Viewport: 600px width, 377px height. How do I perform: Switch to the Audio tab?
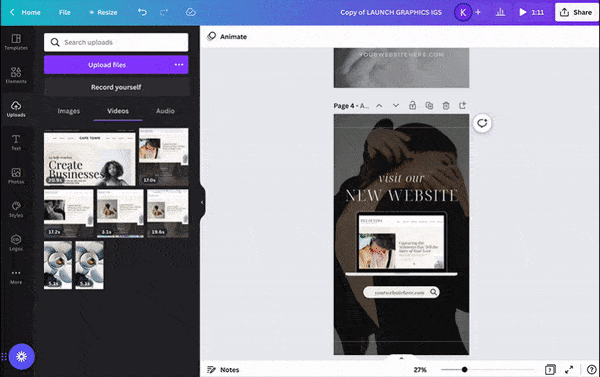point(165,111)
